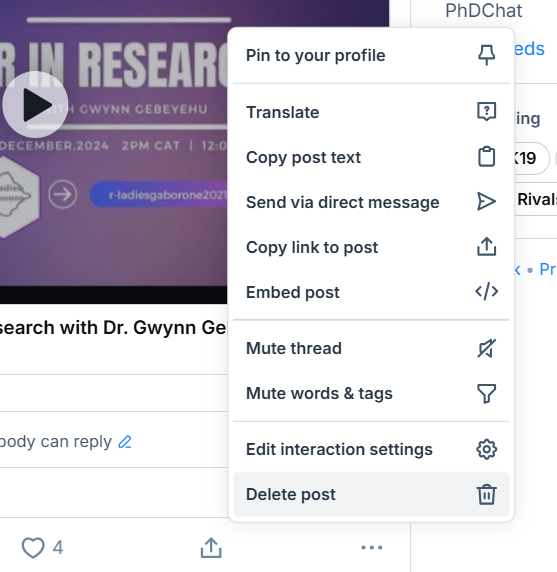
Task: Click the filter funnel icon
Action: coord(487,394)
